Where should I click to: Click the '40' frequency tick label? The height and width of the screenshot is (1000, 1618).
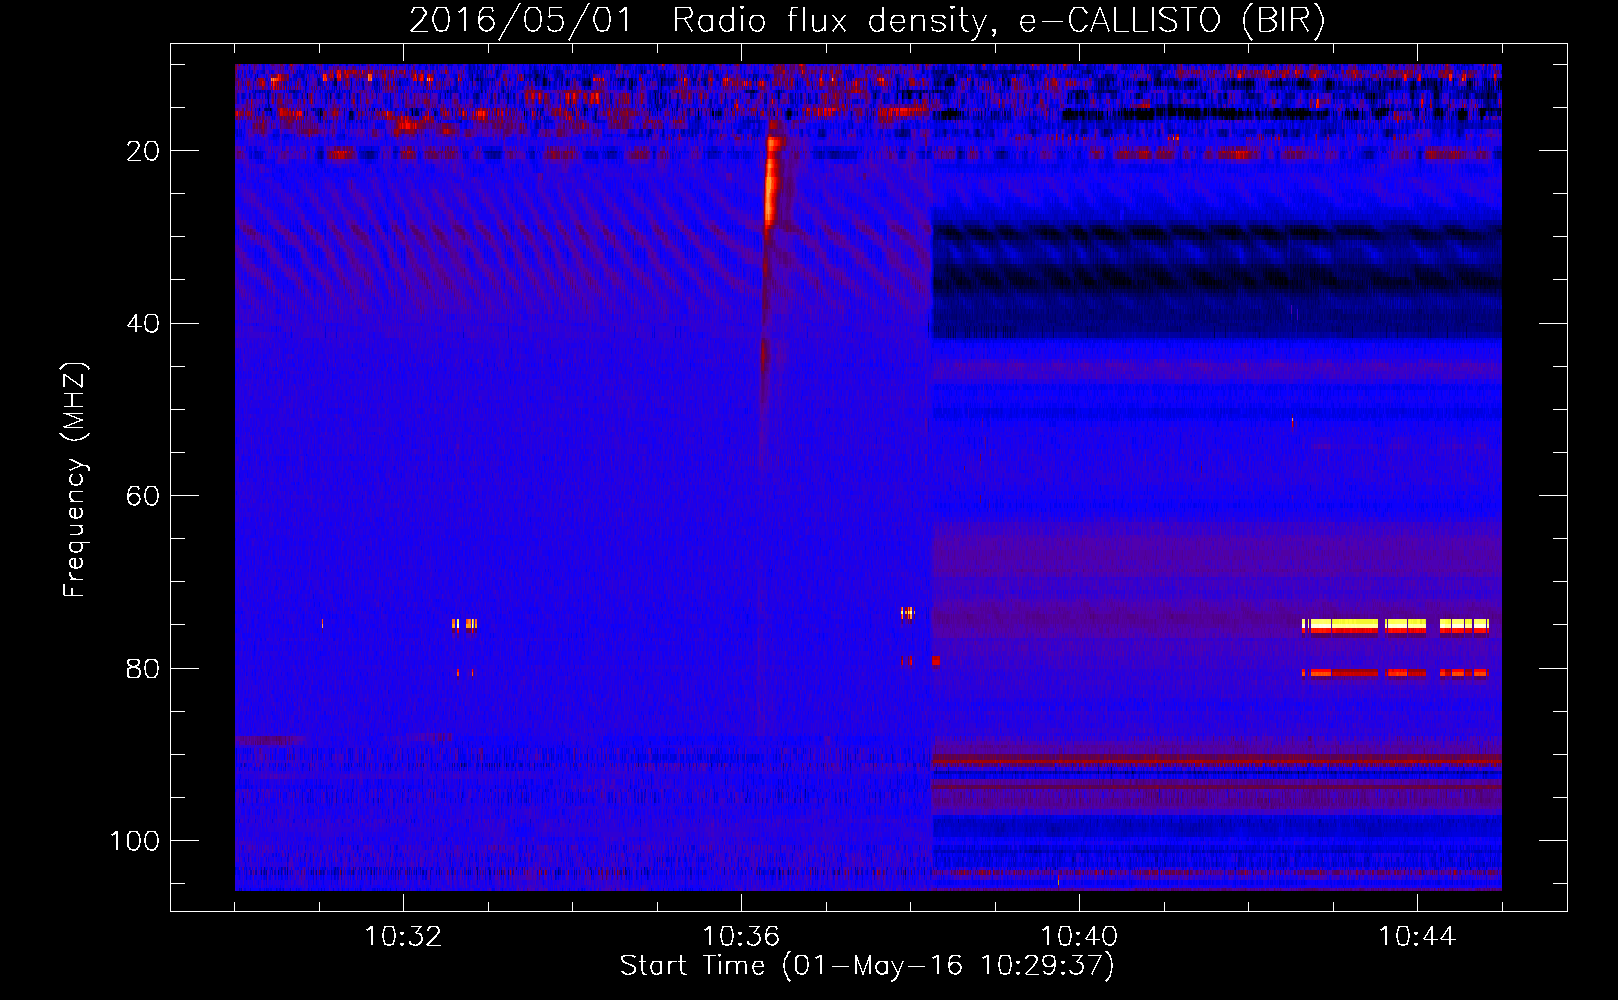click(143, 323)
